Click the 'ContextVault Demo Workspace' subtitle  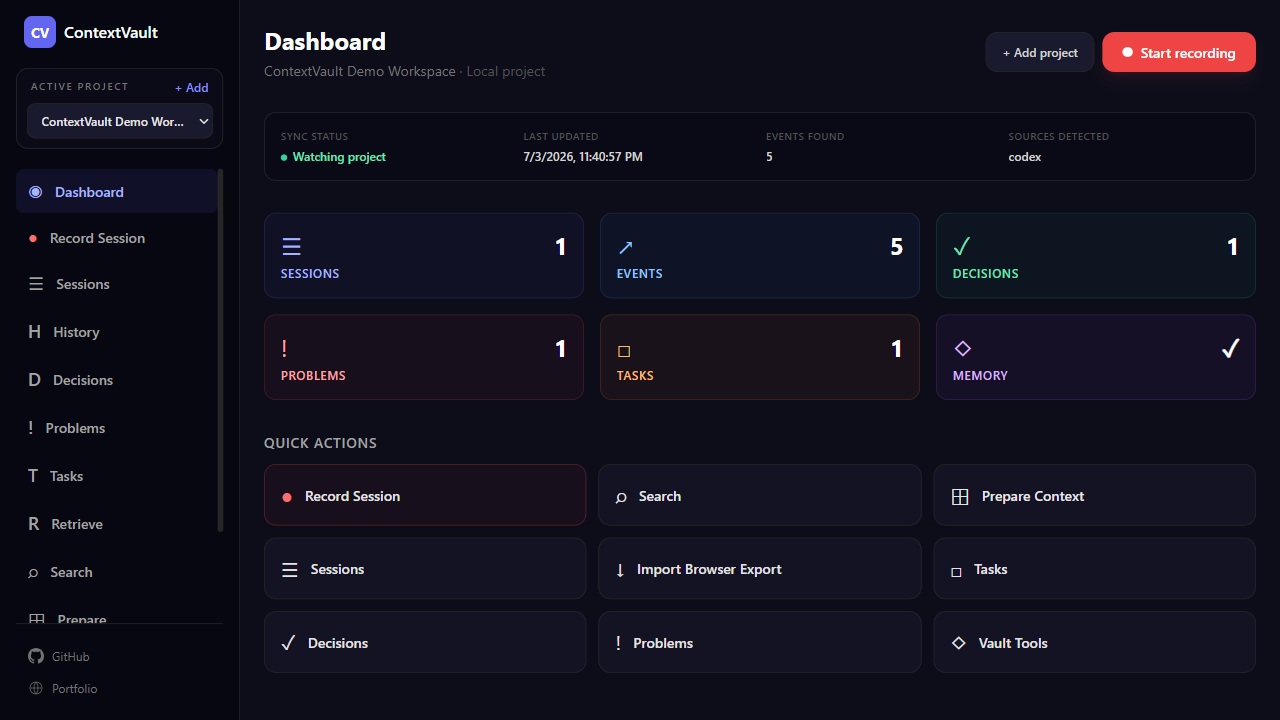pyautogui.click(x=360, y=72)
